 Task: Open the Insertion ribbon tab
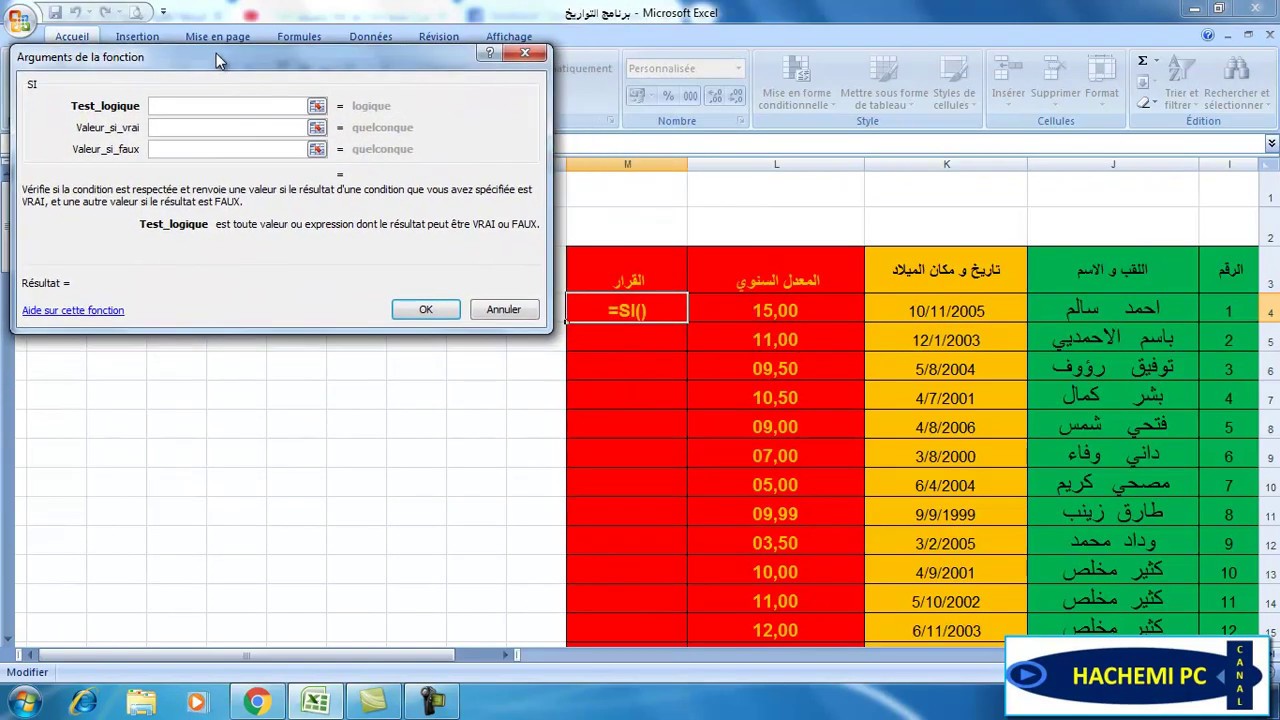point(137,37)
